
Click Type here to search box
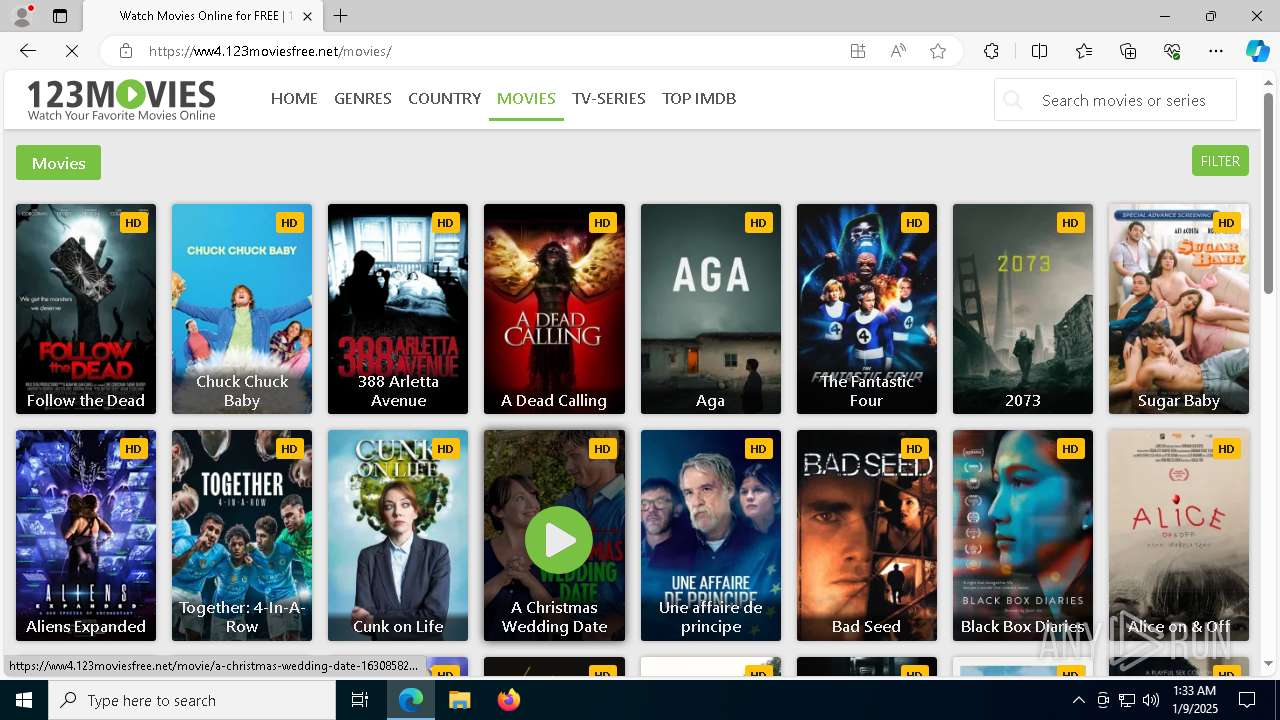coord(192,700)
